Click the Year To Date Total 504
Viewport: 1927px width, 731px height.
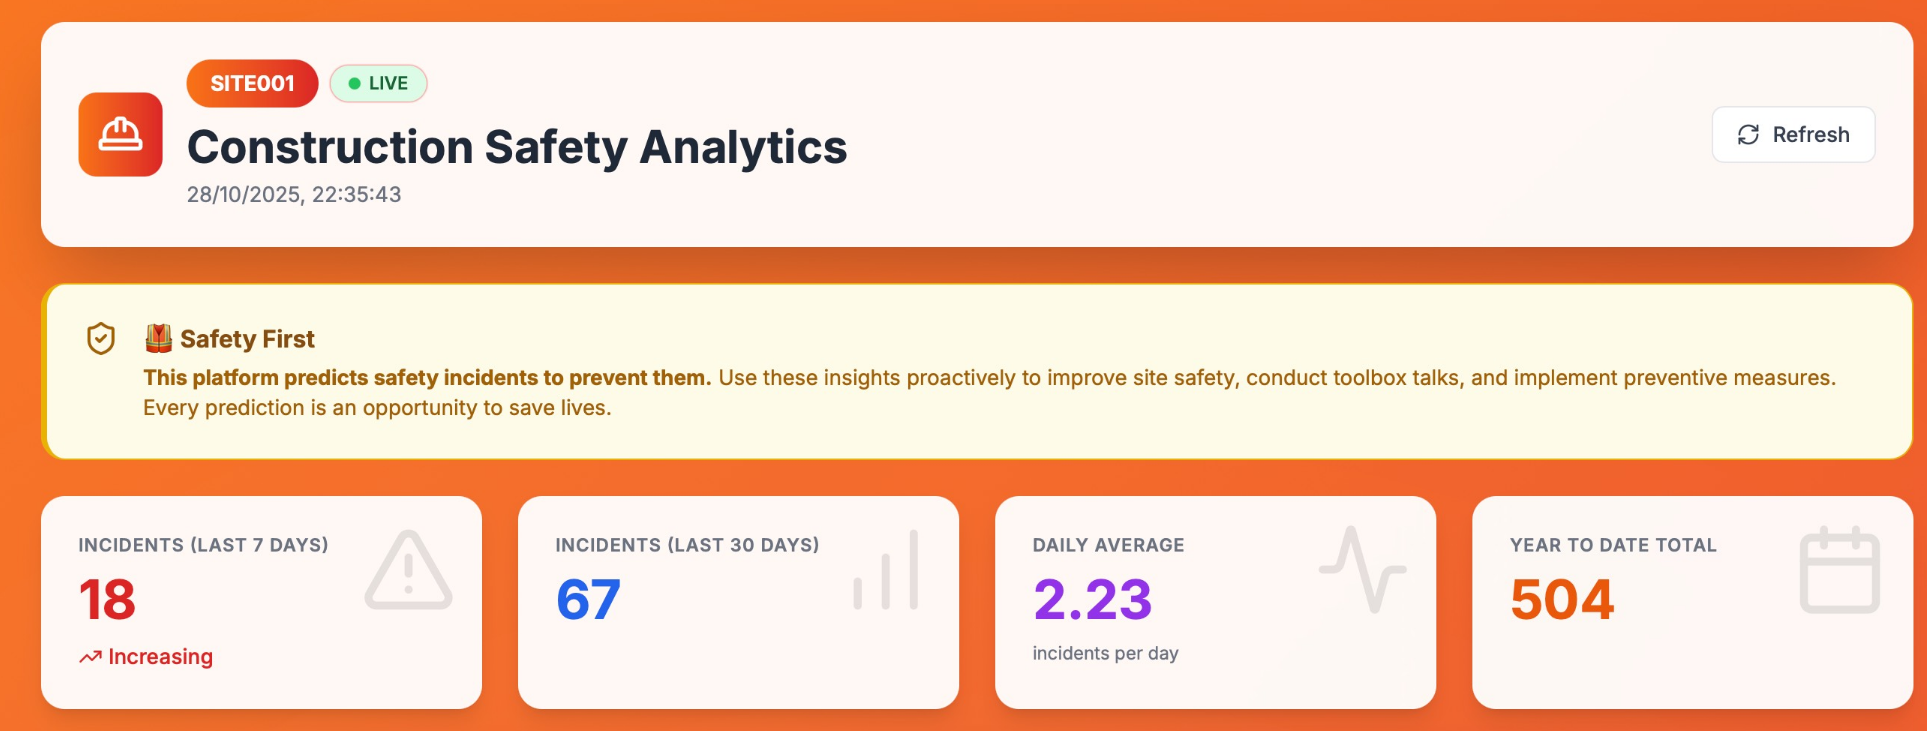[1562, 600]
